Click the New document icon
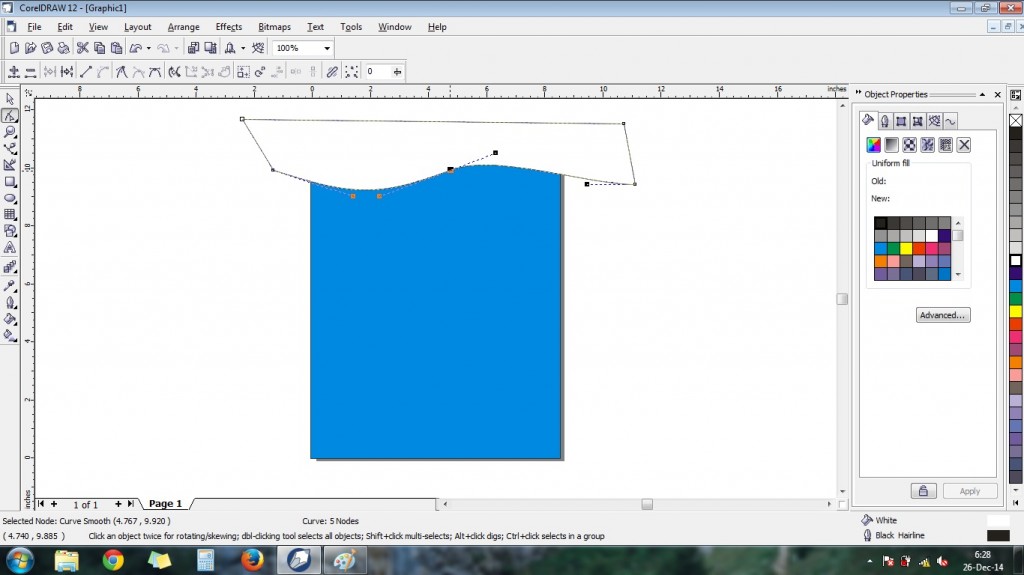The height and width of the screenshot is (575, 1024). 14,48
